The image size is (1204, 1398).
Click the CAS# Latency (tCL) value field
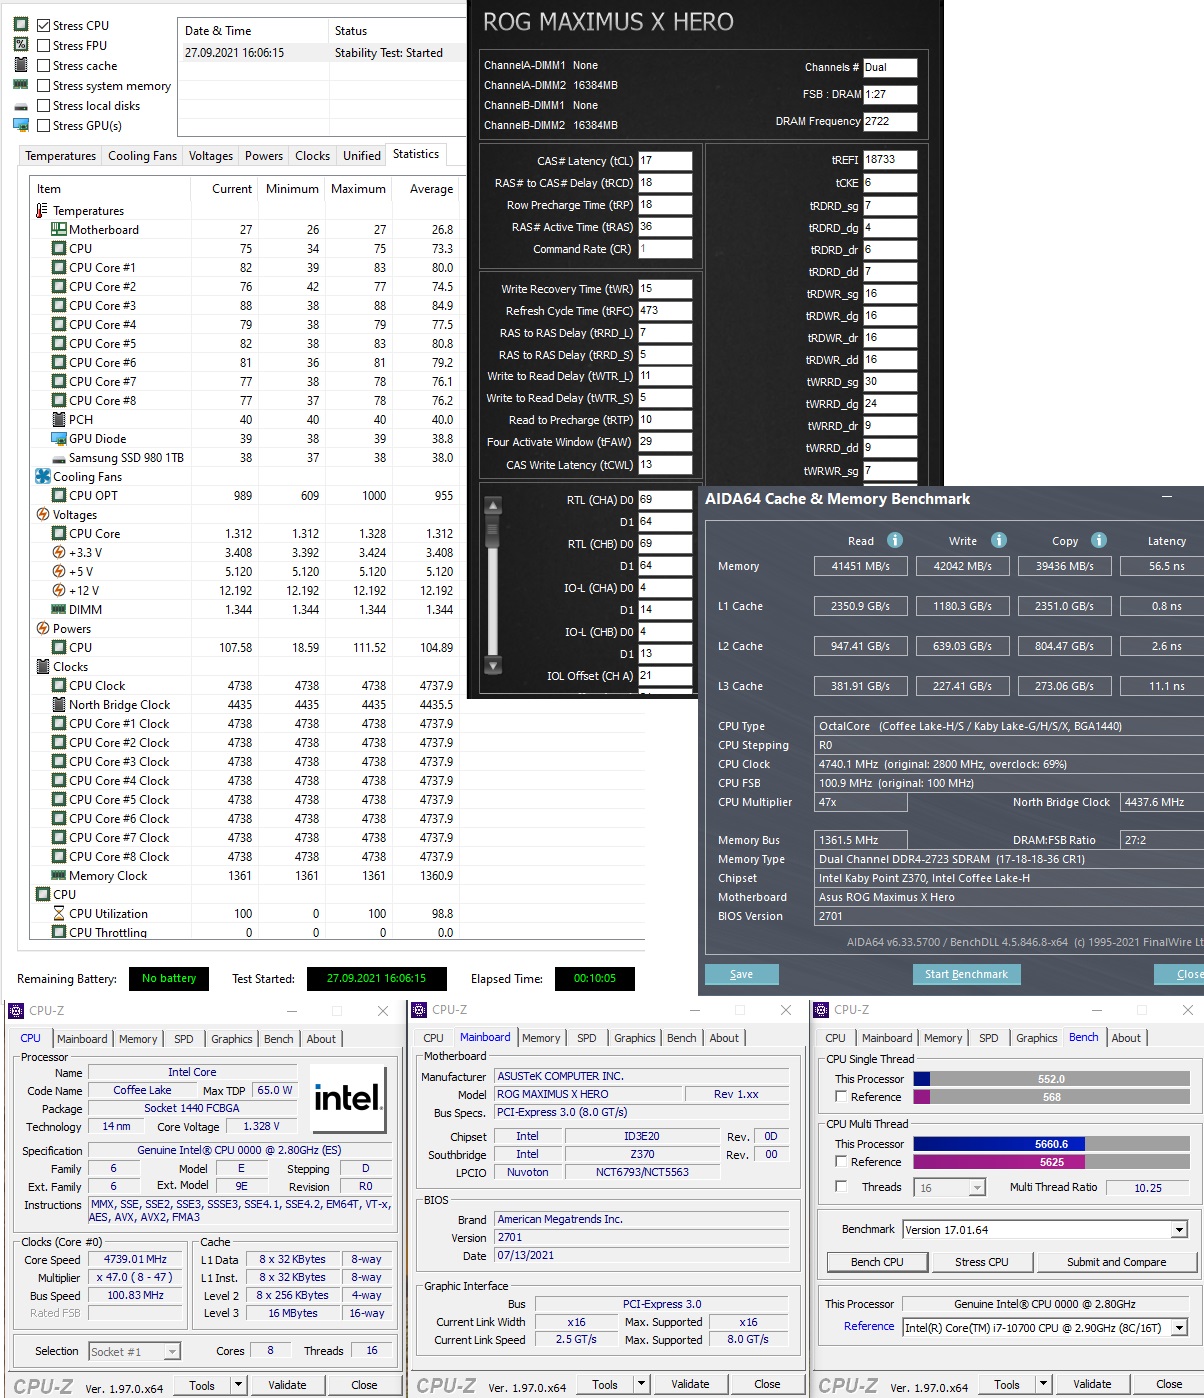665,160
